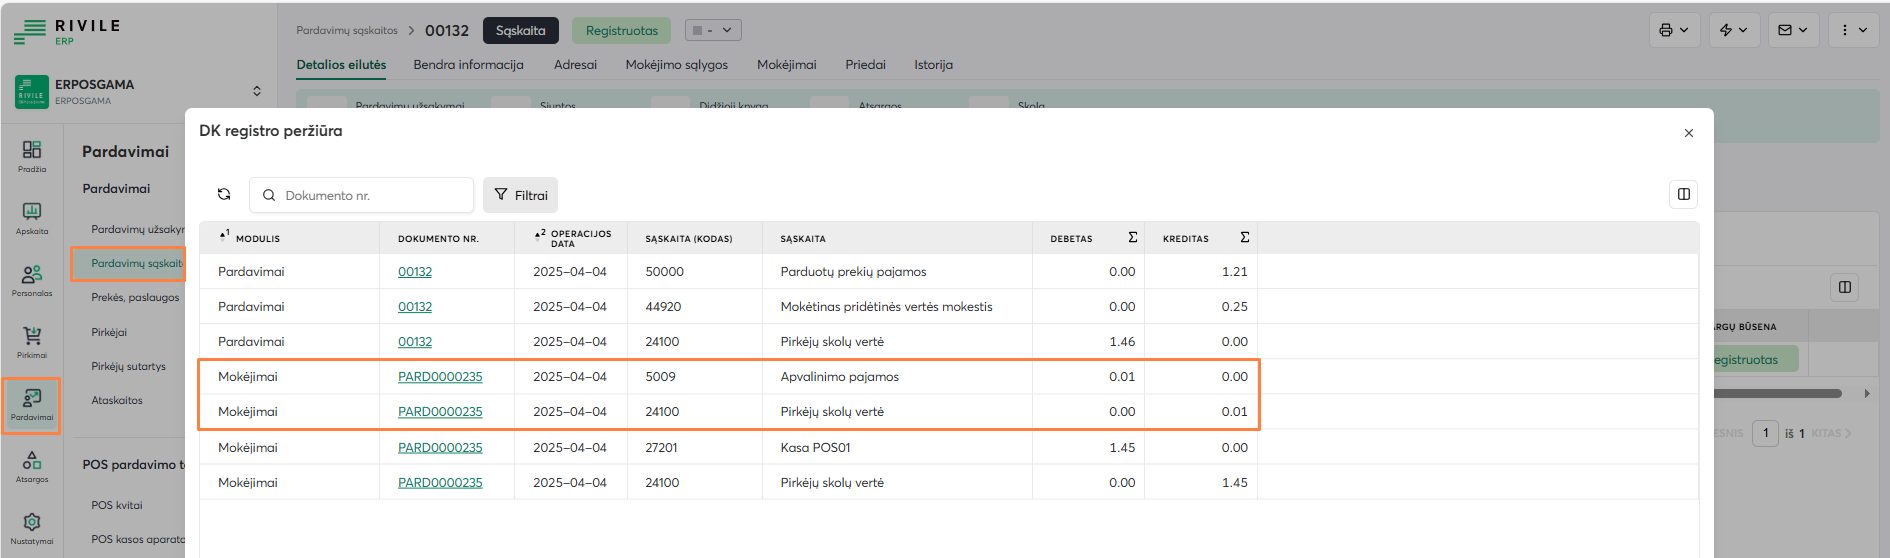The height and width of the screenshot is (558, 1890).
Task: Switch to the Bendra informacija tab
Action: 468,65
